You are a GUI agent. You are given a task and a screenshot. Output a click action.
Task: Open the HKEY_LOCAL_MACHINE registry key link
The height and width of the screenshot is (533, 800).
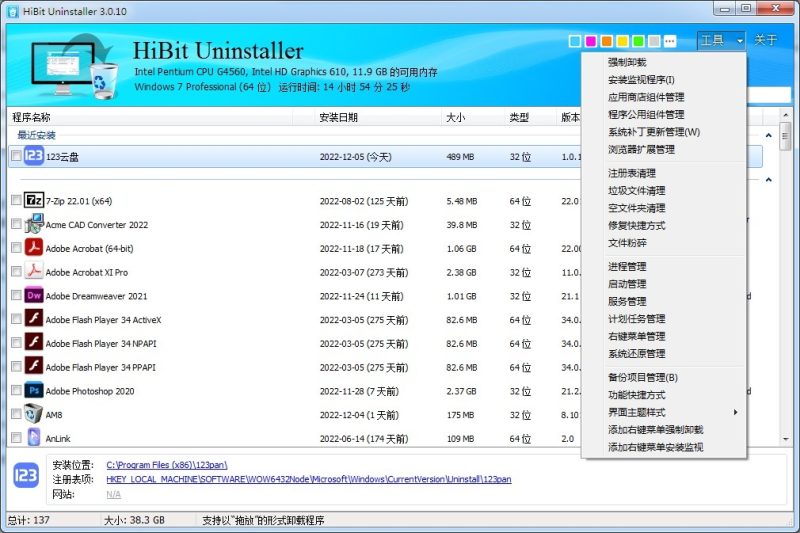309,479
